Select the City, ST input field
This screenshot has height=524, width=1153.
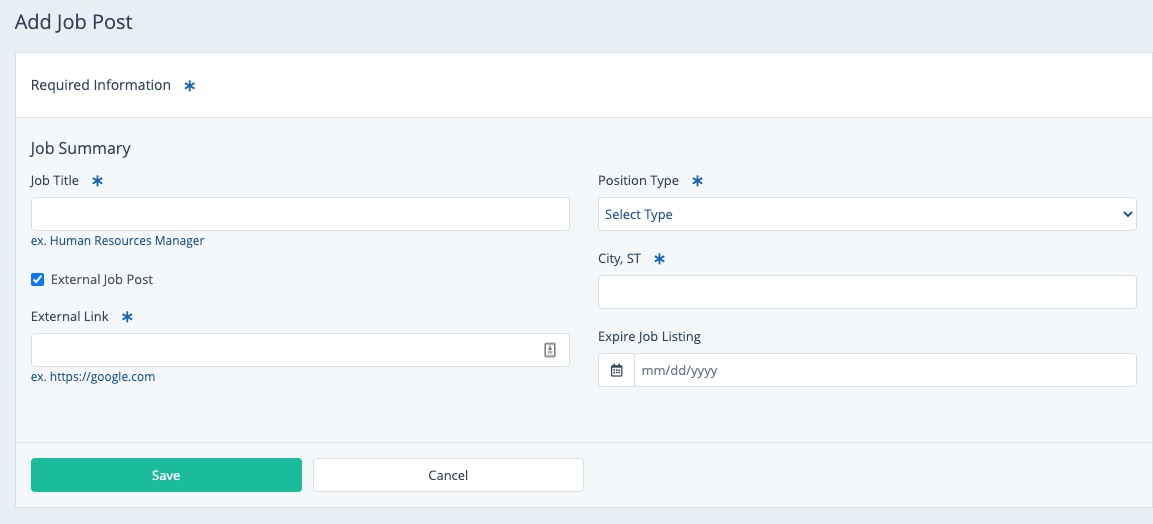pyautogui.click(x=866, y=292)
